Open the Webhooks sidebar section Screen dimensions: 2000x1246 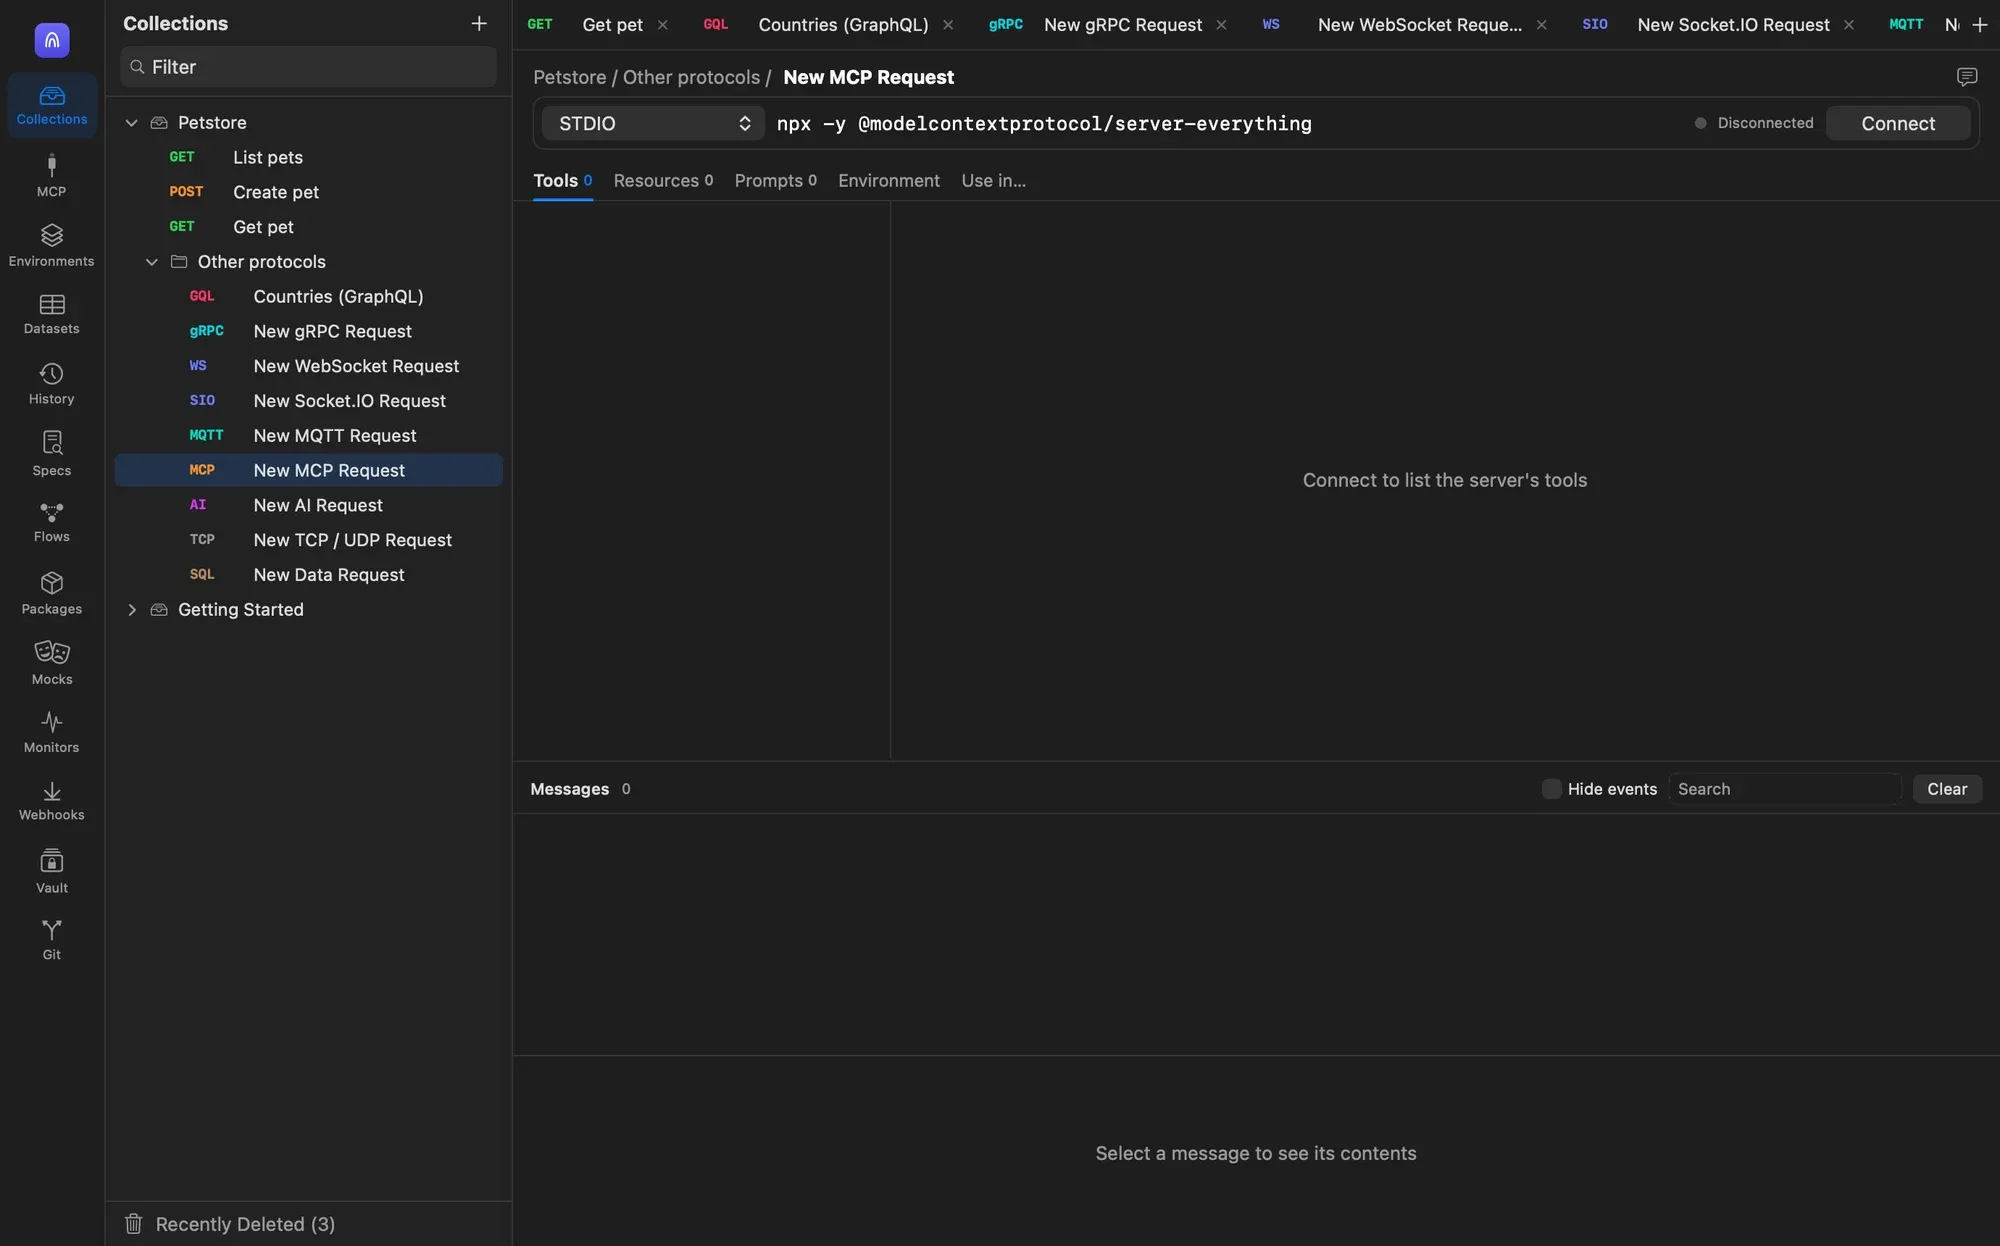click(x=52, y=801)
